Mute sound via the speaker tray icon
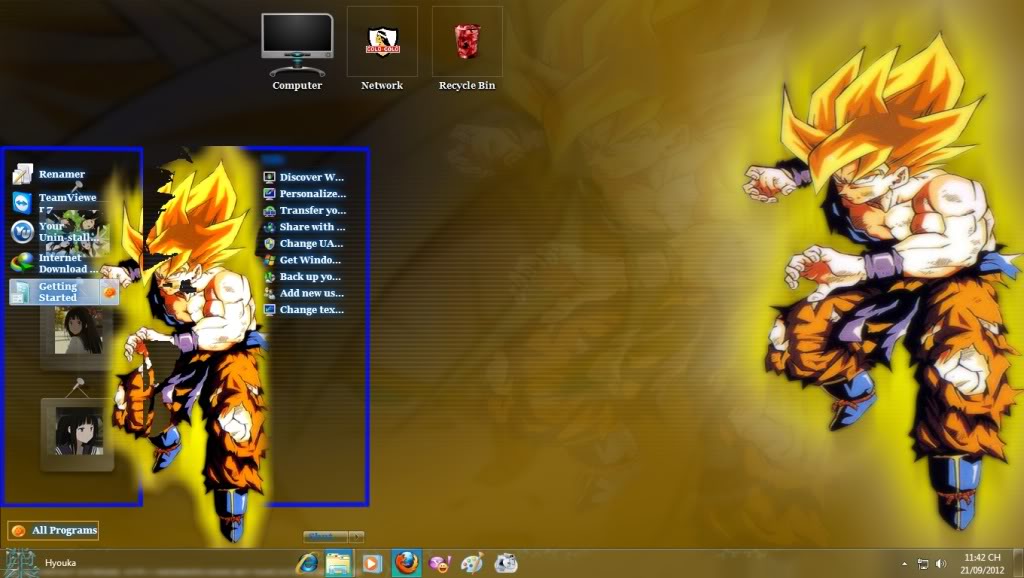 939,562
